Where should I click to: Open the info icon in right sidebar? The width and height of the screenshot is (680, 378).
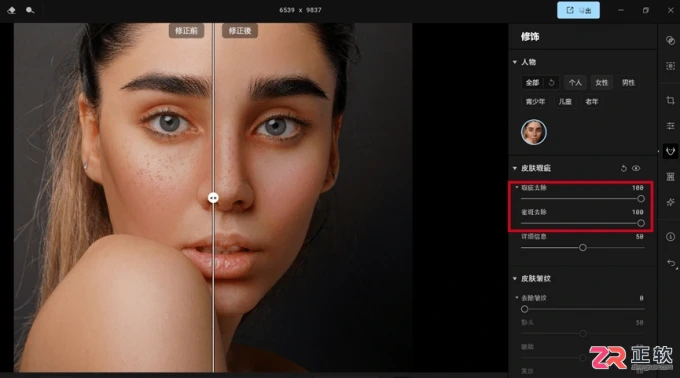[x=670, y=237]
